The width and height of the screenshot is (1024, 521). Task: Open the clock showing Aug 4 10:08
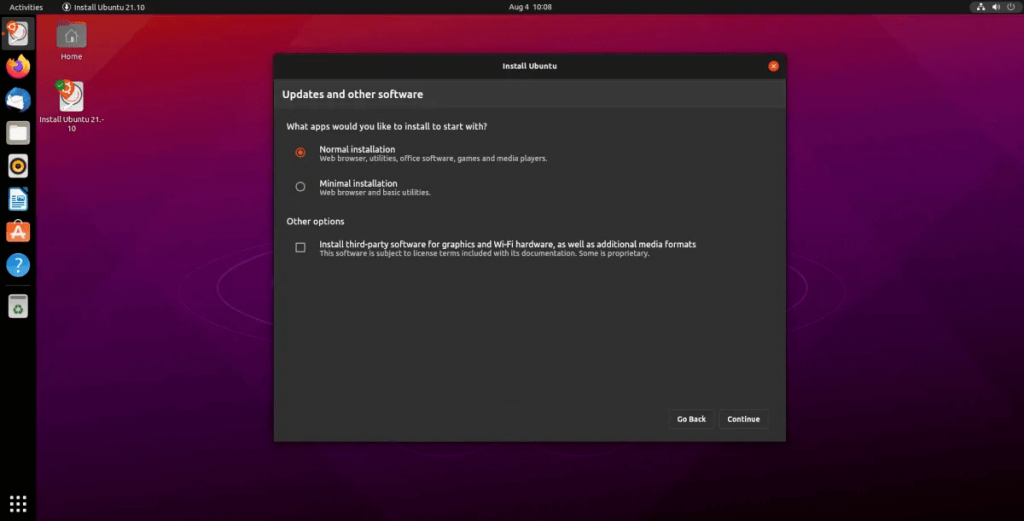click(x=530, y=7)
